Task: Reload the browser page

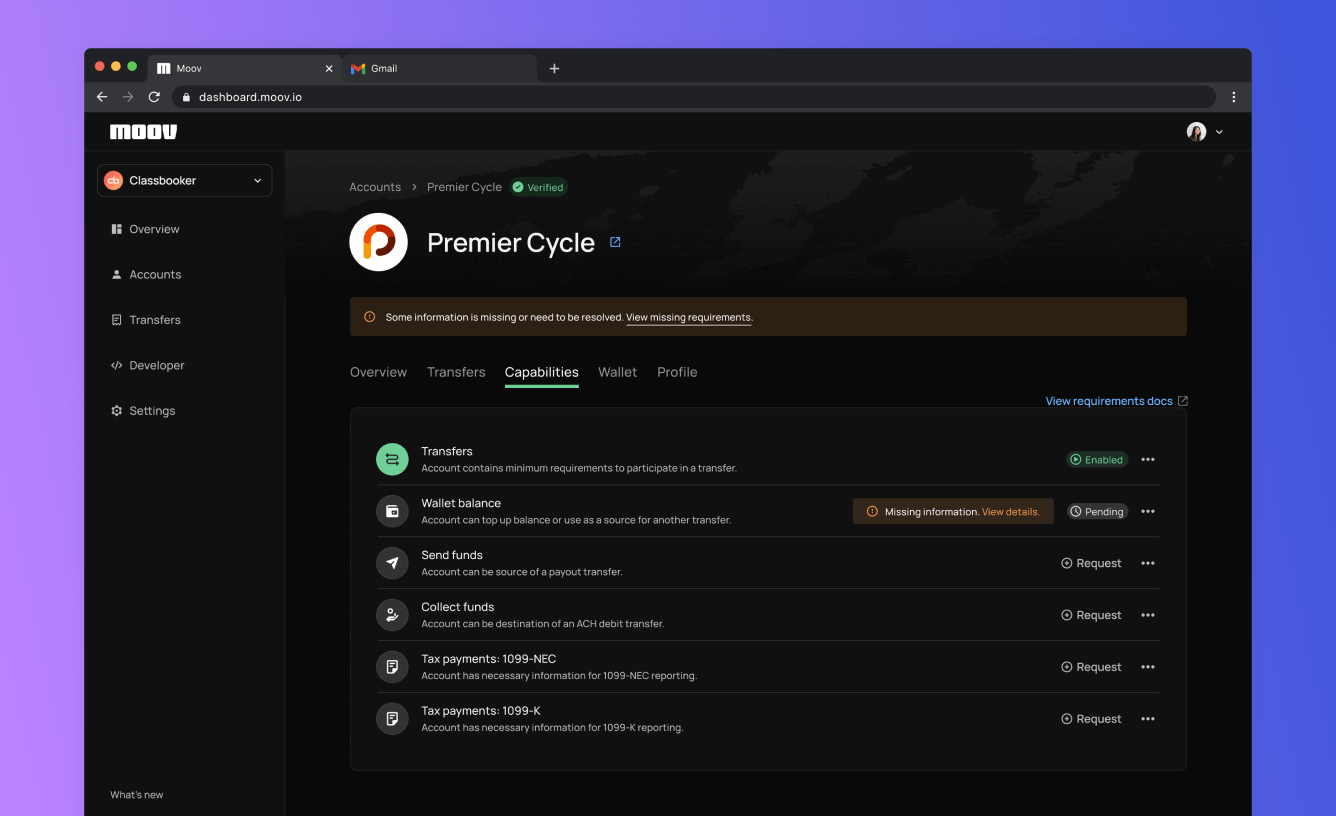Action: pos(154,97)
